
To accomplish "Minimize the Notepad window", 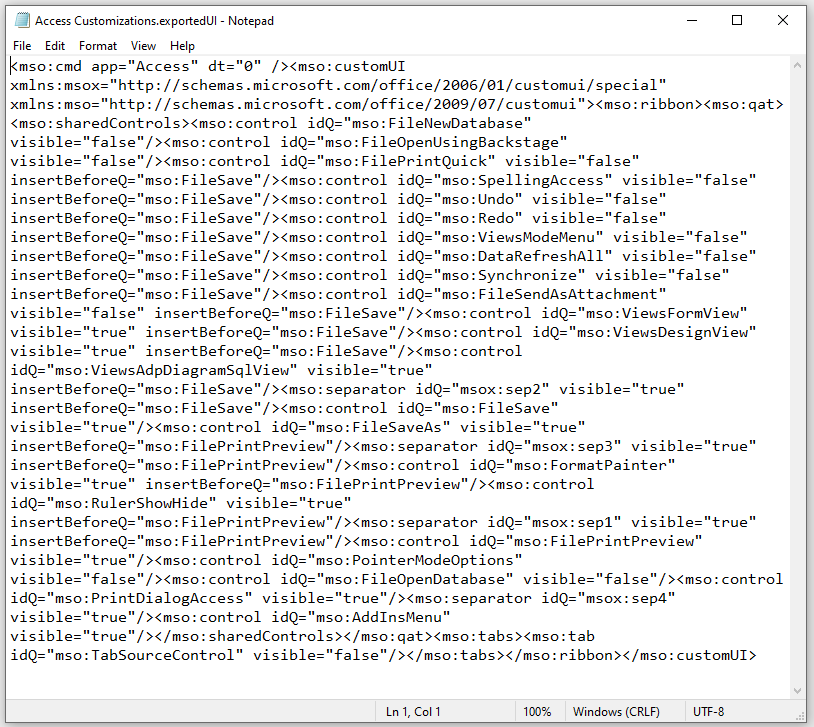I will (x=692, y=20).
